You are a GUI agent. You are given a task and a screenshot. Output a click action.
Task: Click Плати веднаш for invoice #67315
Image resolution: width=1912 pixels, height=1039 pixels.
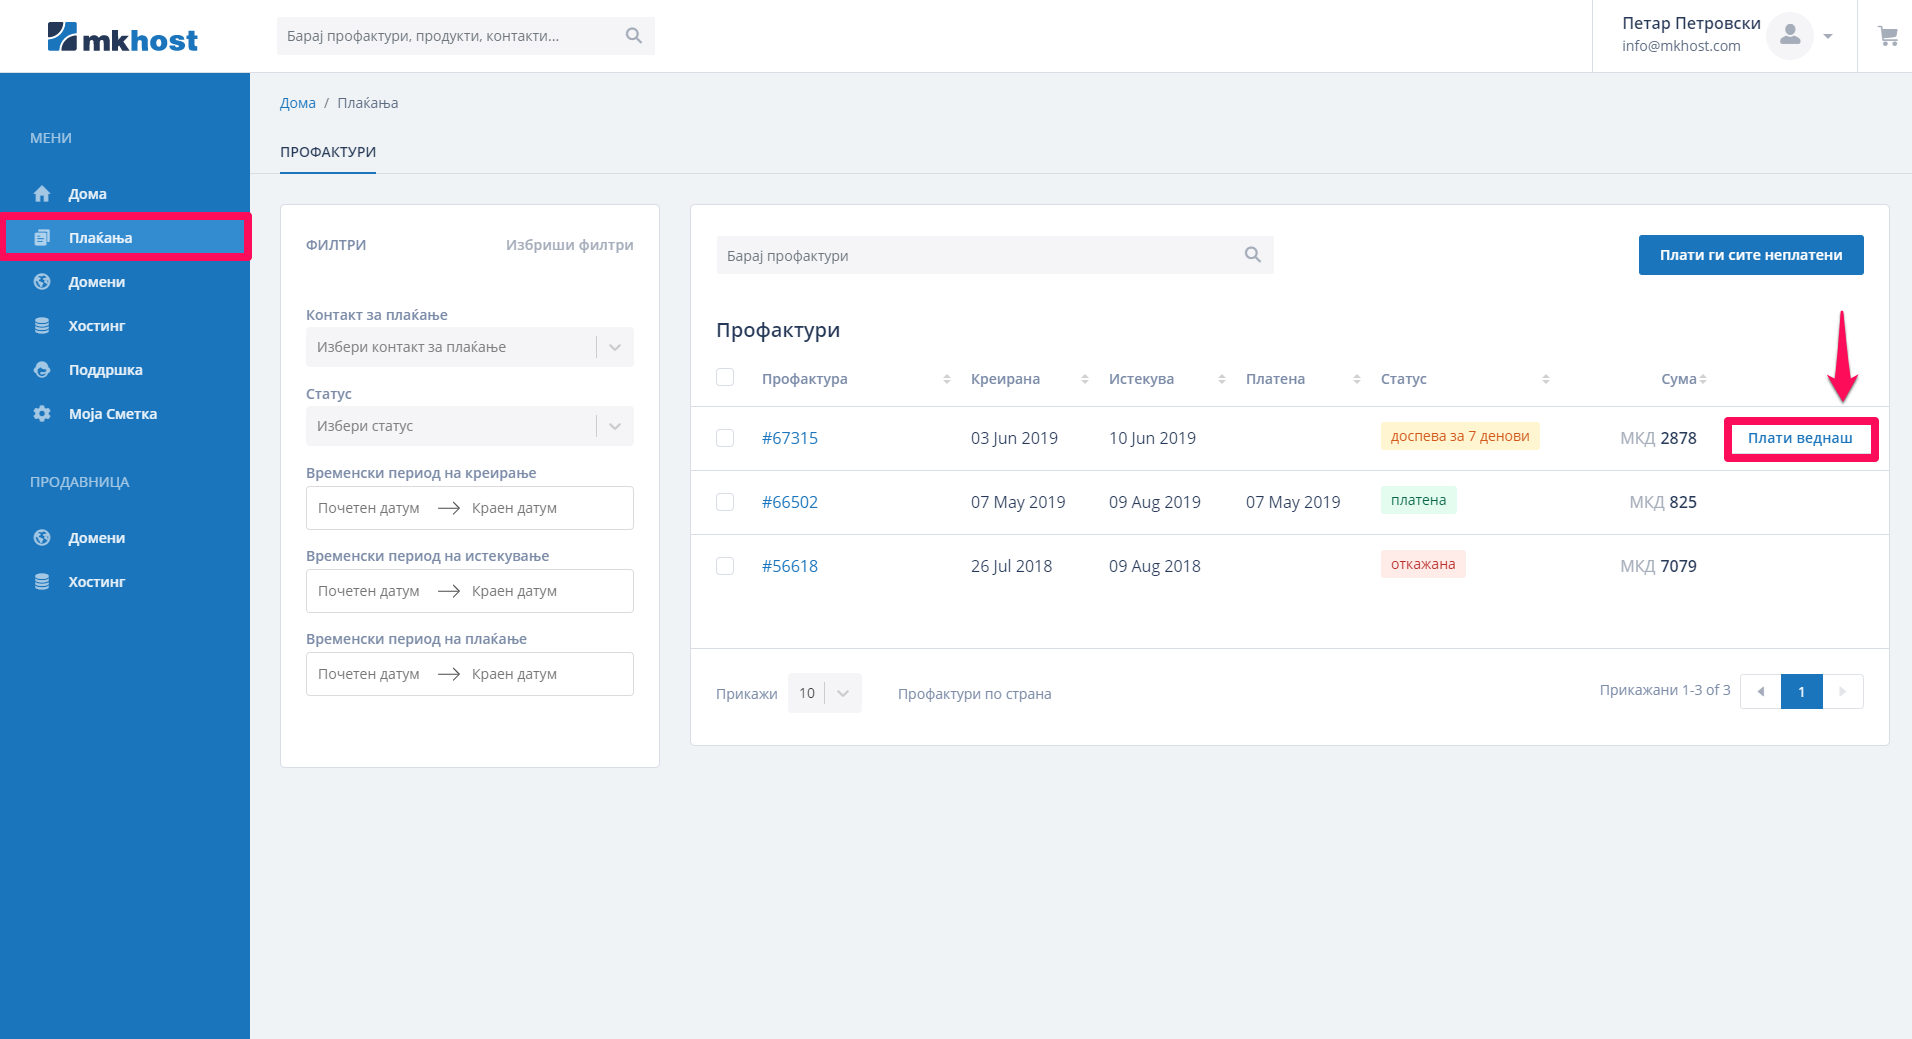pyautogui.click(x=1800, y=438)
